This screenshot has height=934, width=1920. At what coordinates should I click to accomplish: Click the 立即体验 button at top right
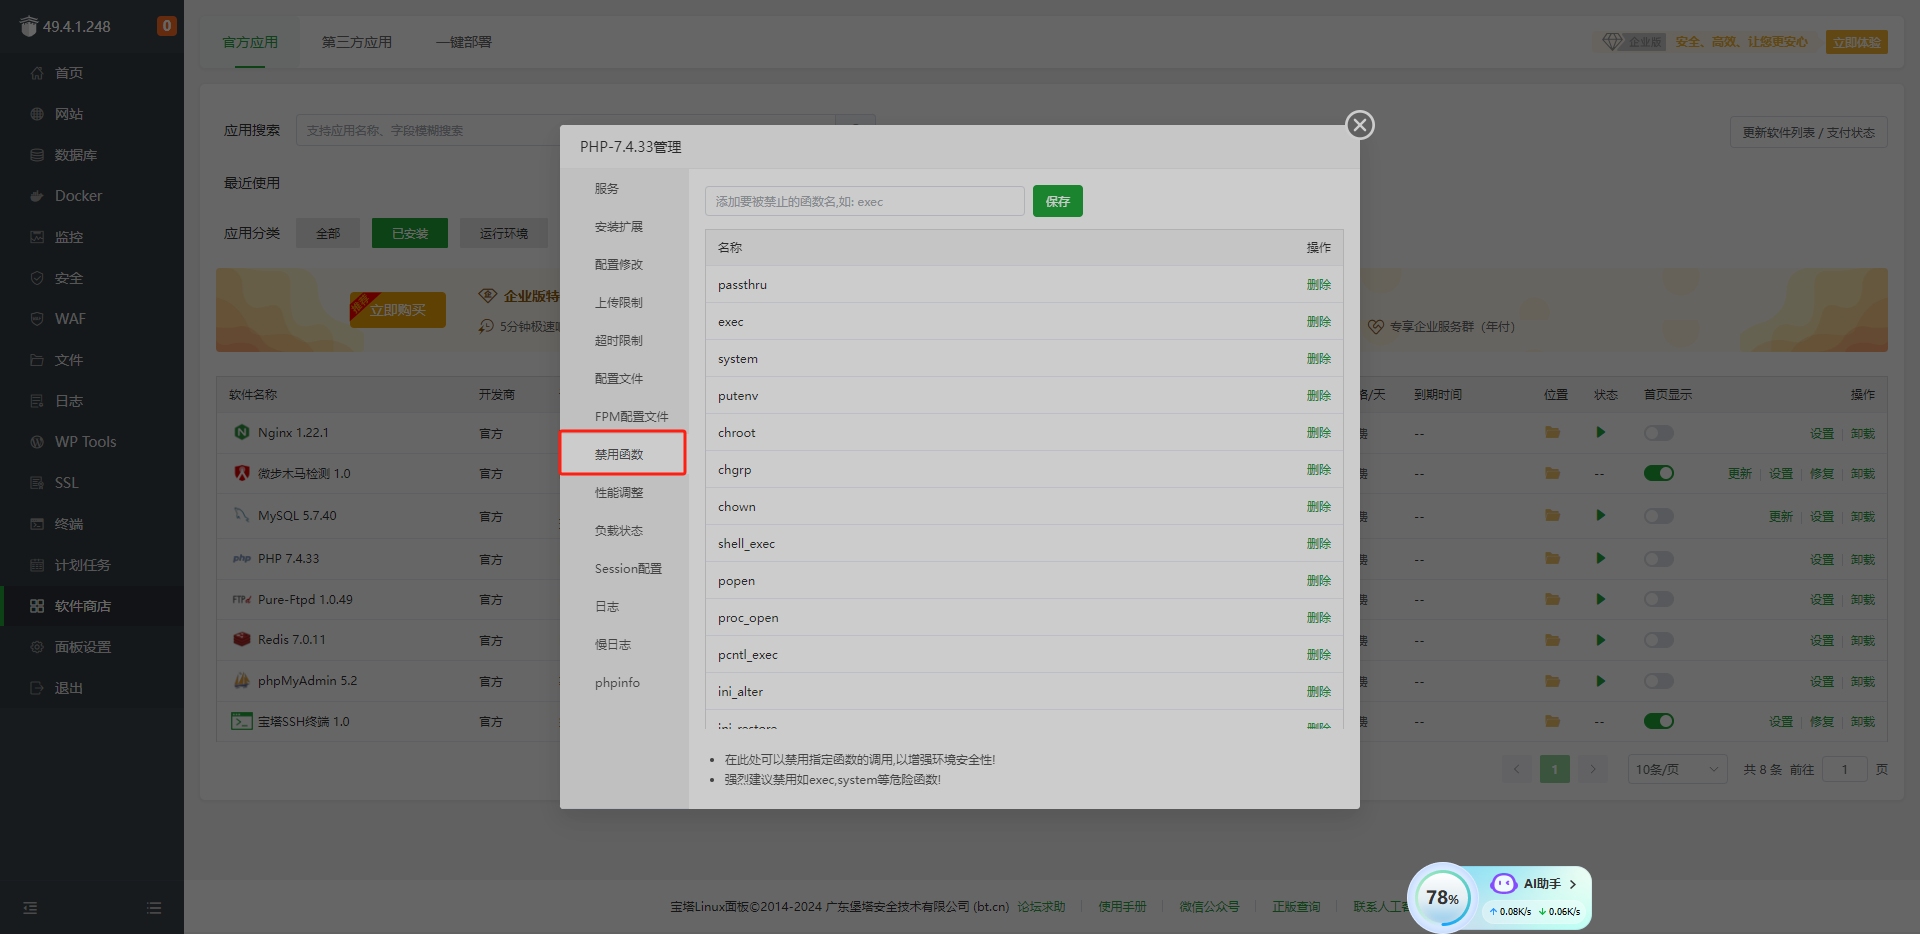[x=1856, y=42]
